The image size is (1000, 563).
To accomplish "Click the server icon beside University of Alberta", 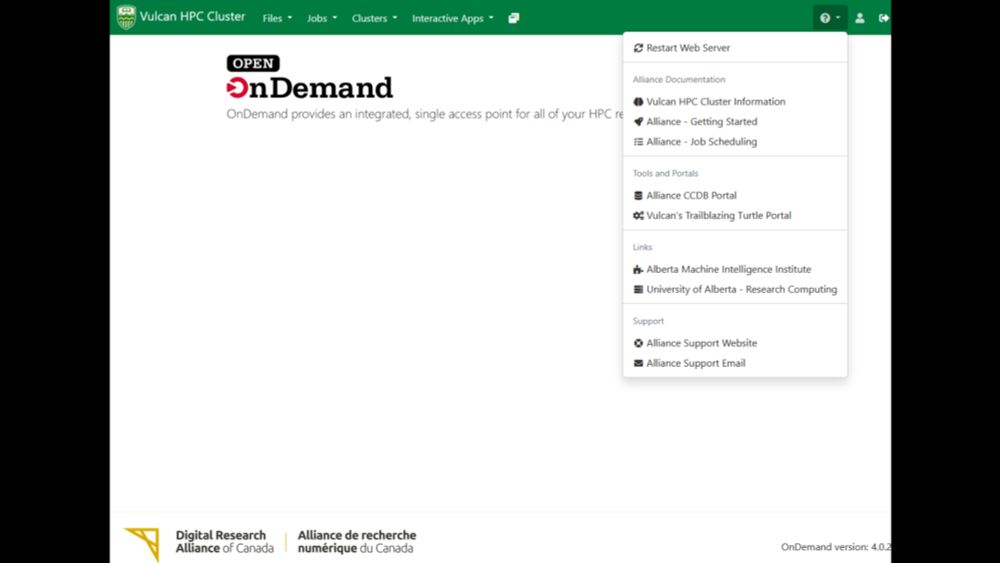I will [x=638, y=289].
